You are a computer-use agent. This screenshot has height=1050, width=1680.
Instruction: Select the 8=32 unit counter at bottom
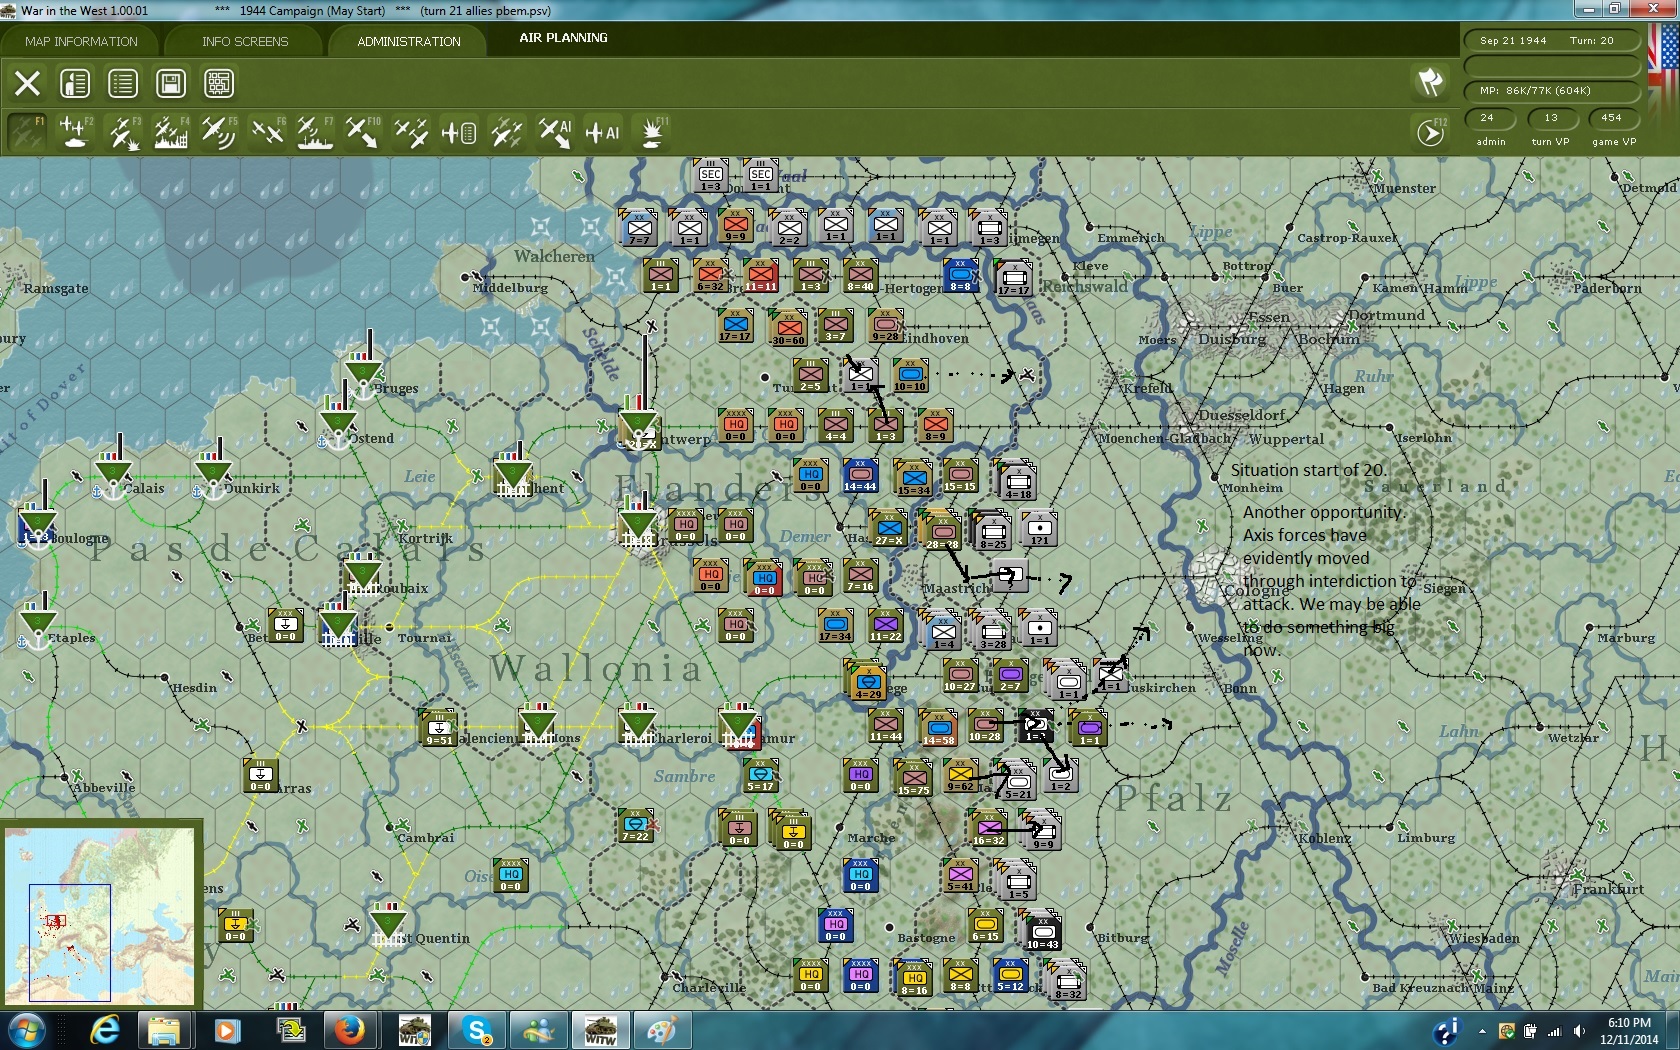point(1067,981)
